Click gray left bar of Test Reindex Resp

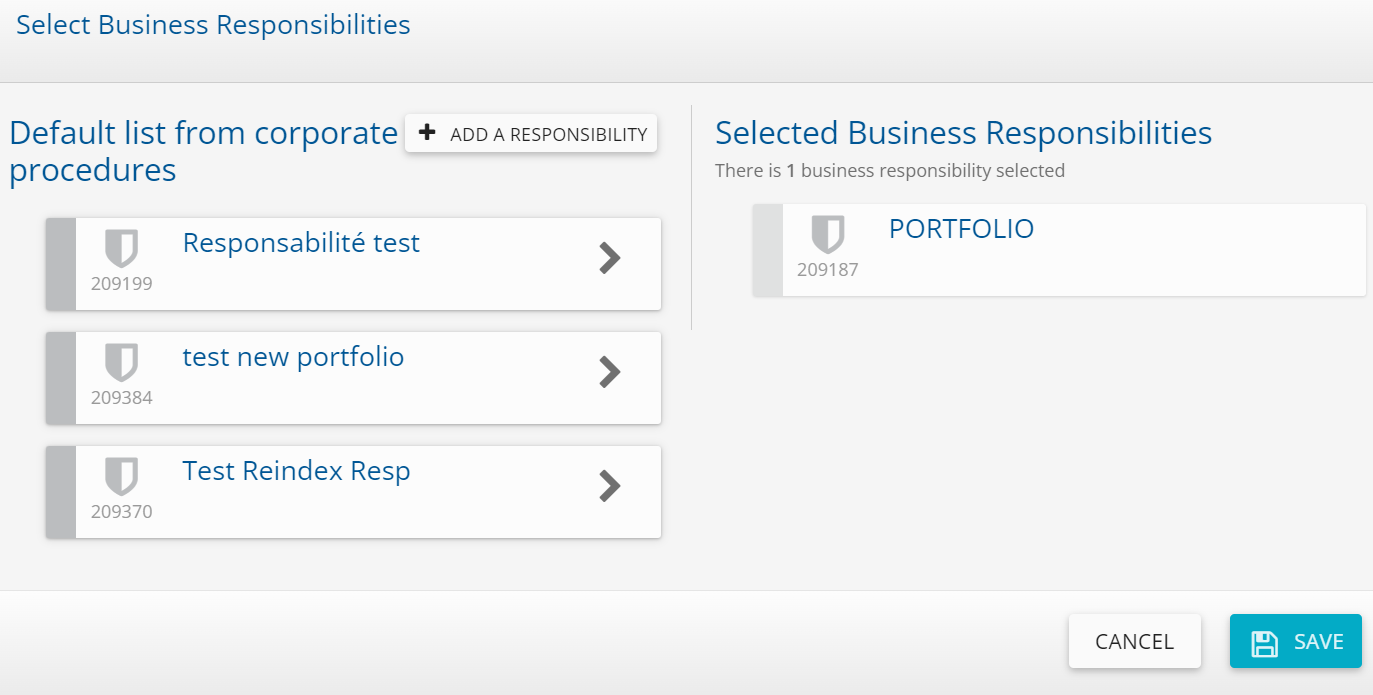point(61,492)
